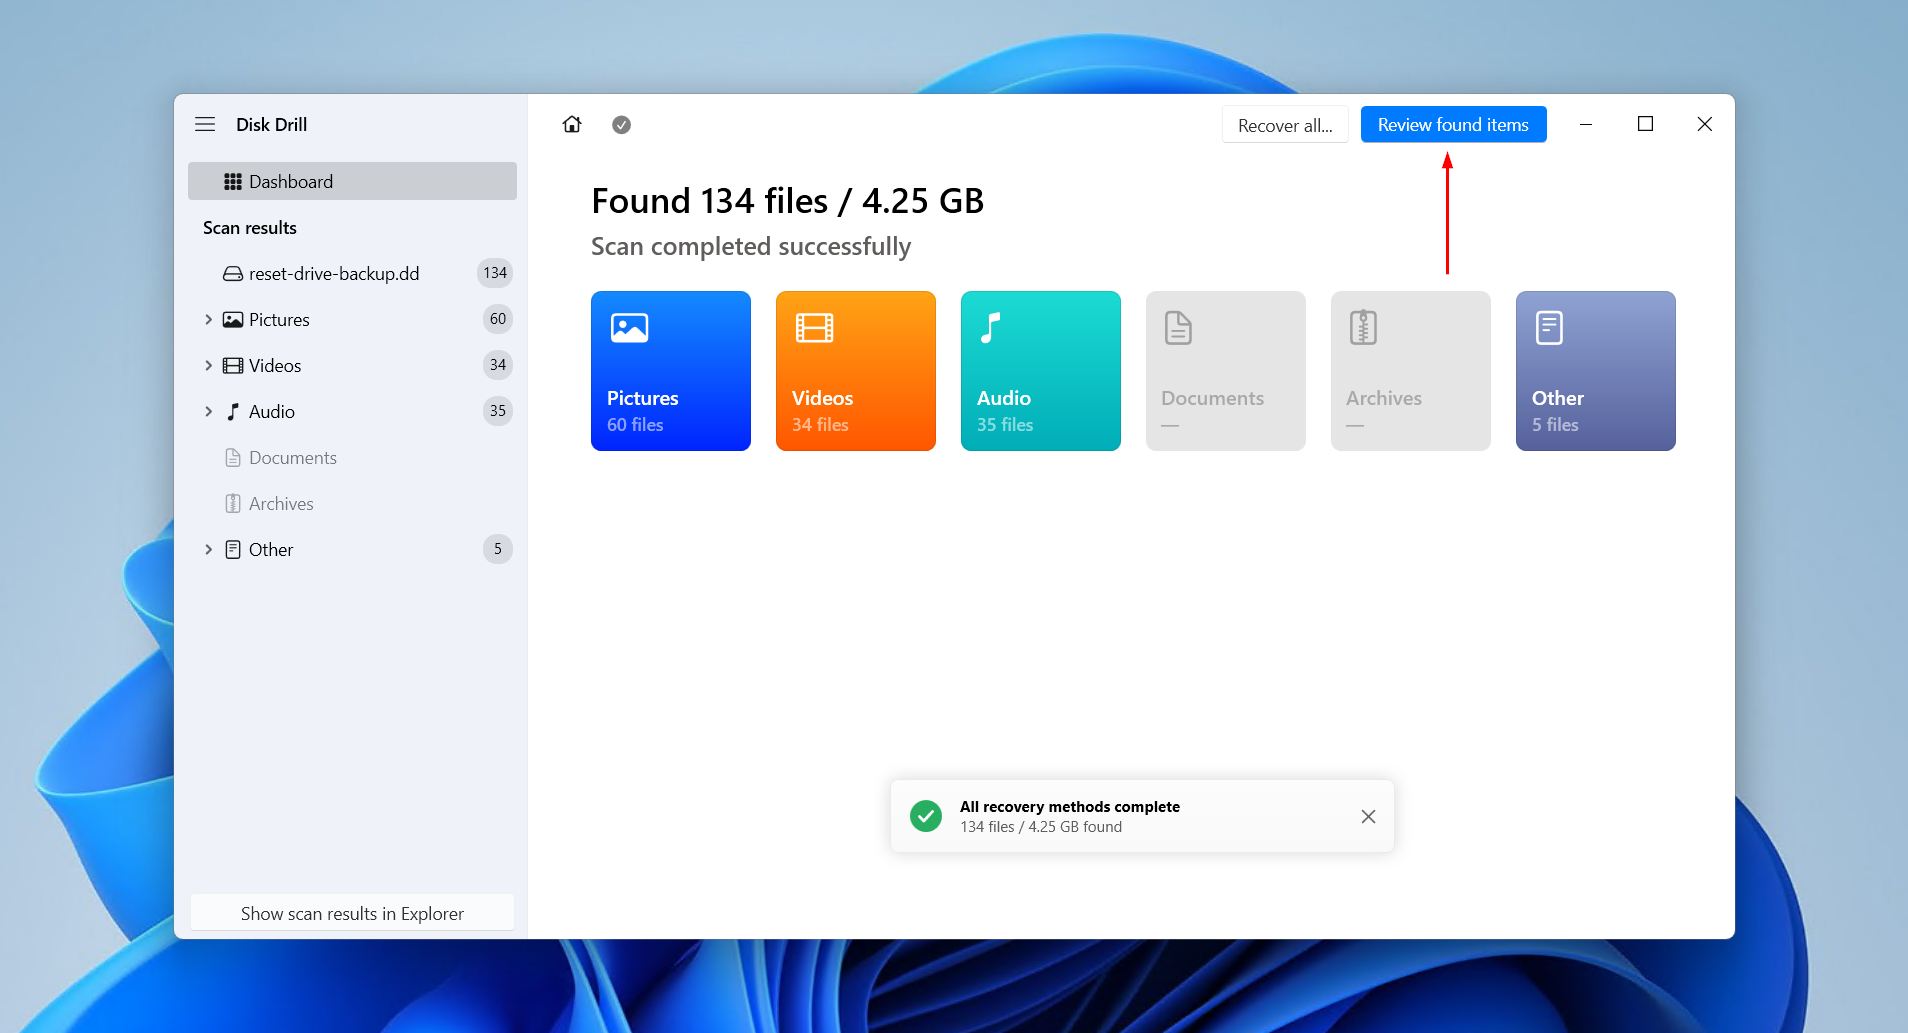Open the Pictures 60 files card
The width and height of the screenshot is (1908, 1033).
click(671, 371)
